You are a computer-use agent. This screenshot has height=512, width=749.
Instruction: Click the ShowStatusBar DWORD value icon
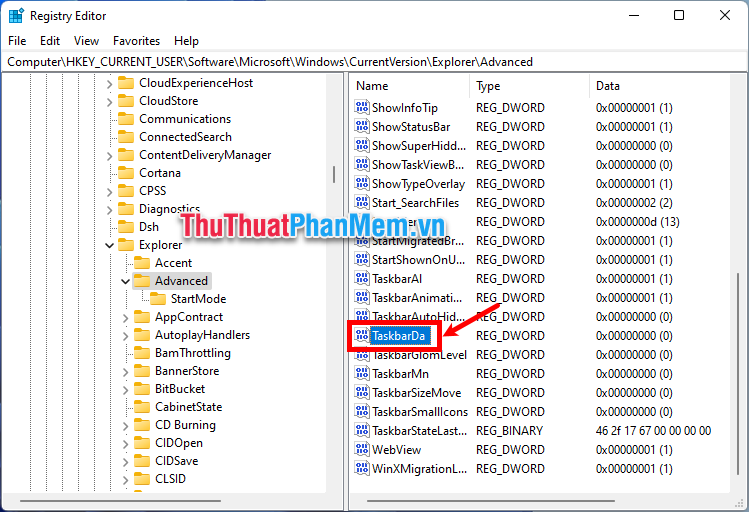[x=362, y=127]
